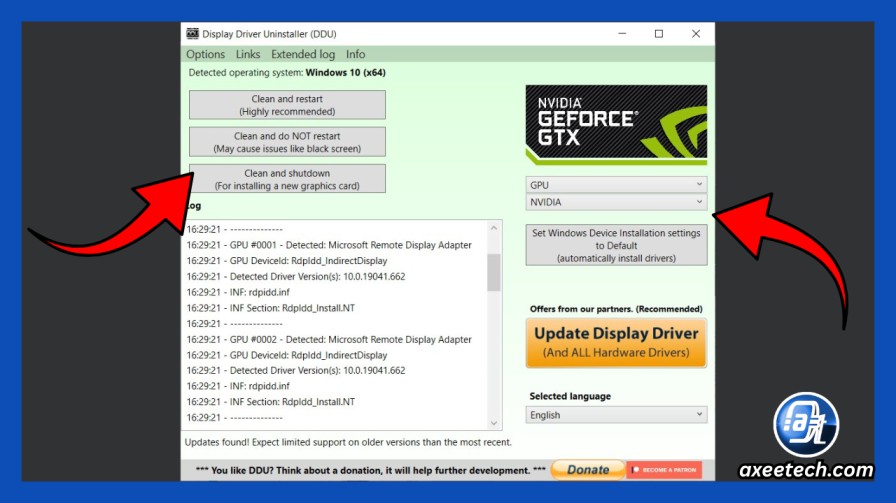Image resolution: width=896 pixels, height=503 pixels.
Task: Select log line GPU #0002 Detected Microsoft Remote Display Adapter
Action: (x=329, y=339)
